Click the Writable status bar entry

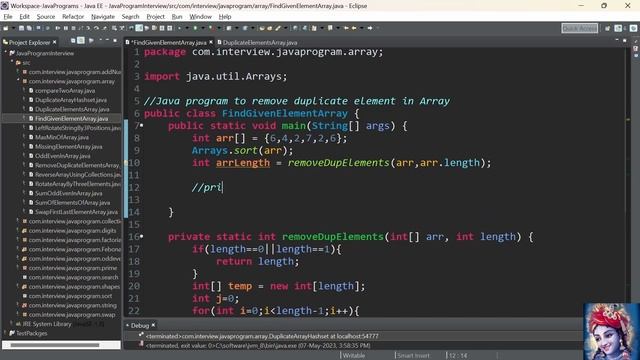tap(354, 356)
